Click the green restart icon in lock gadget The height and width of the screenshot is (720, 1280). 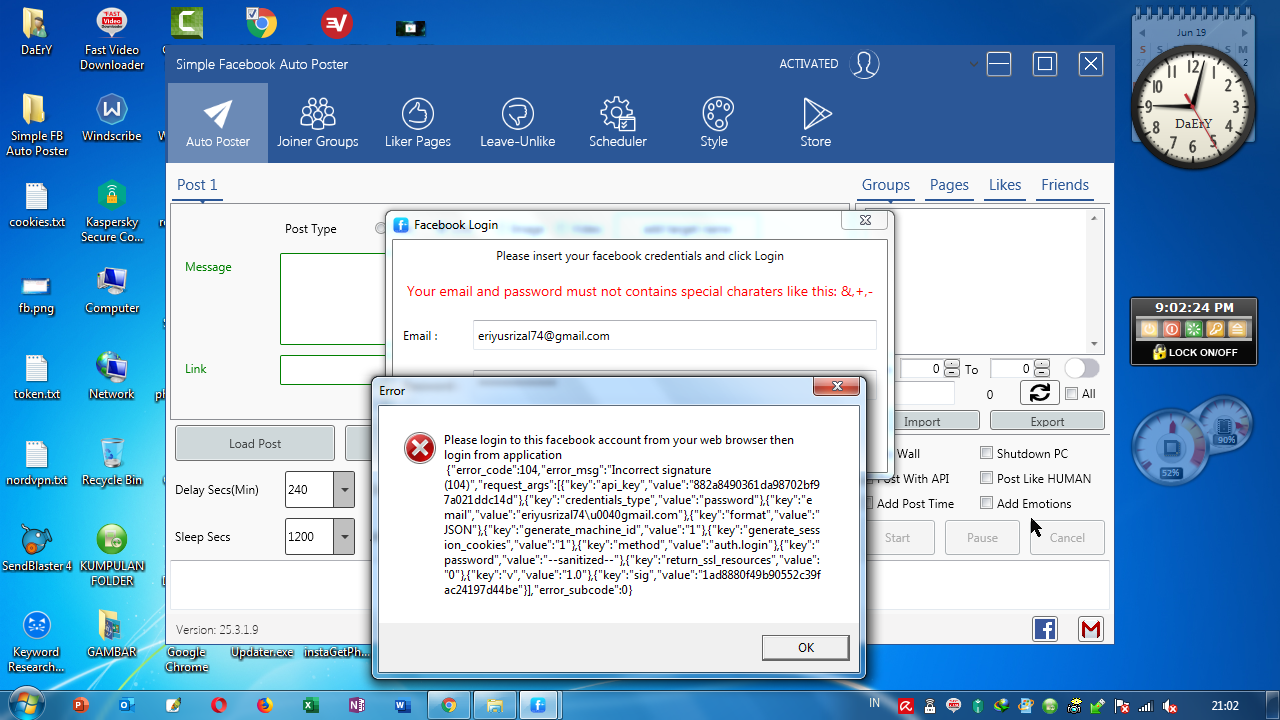tap(1193, 328)
